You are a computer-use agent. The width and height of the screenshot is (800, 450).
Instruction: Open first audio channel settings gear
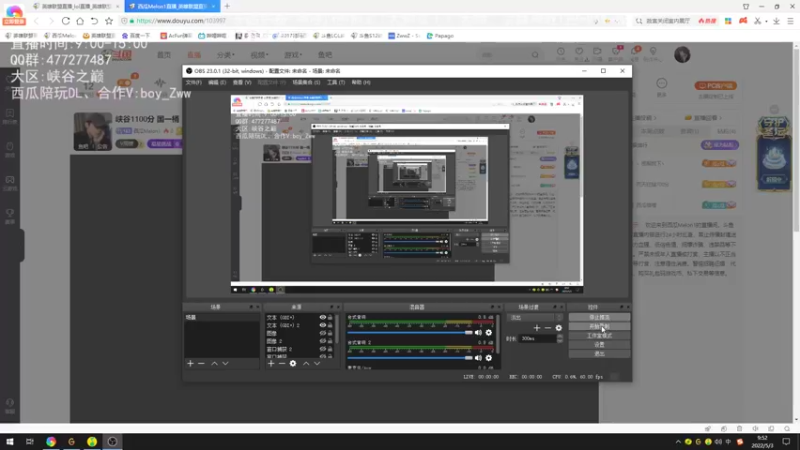tap(489, 333)
